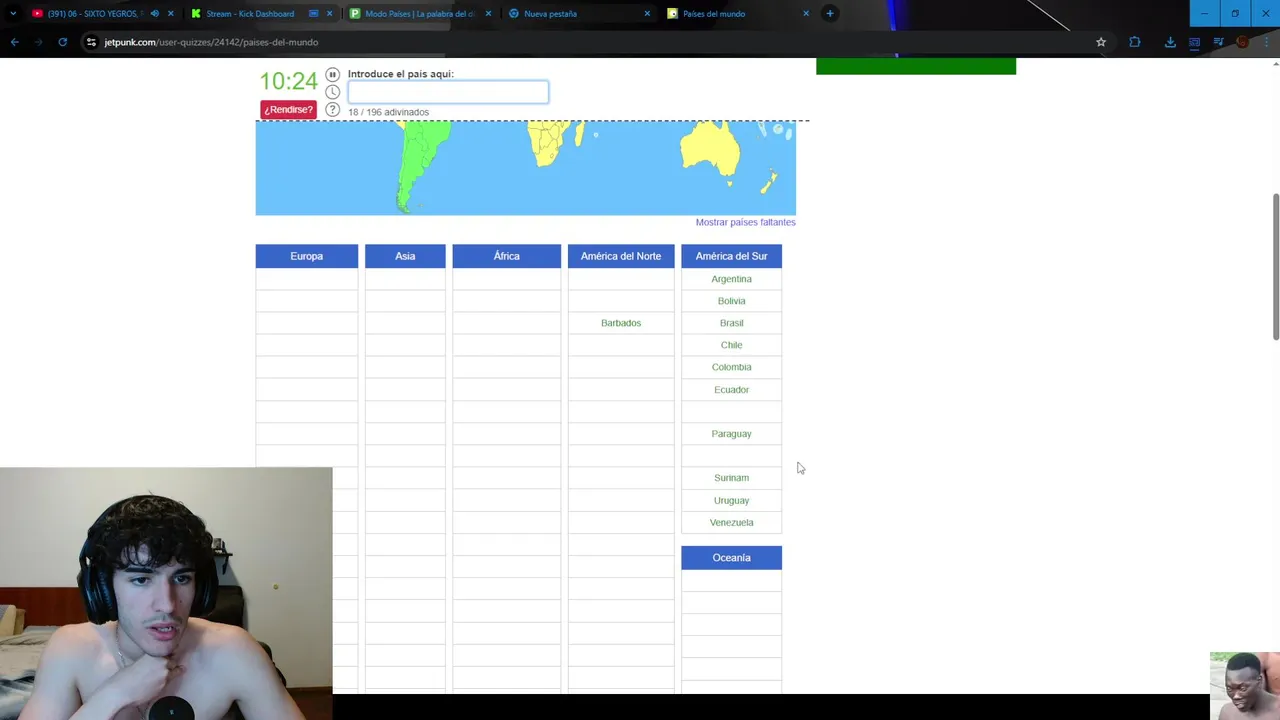1280x720 pixels.
Task: Focus the country name input field
Action: (x=448, y=92)
